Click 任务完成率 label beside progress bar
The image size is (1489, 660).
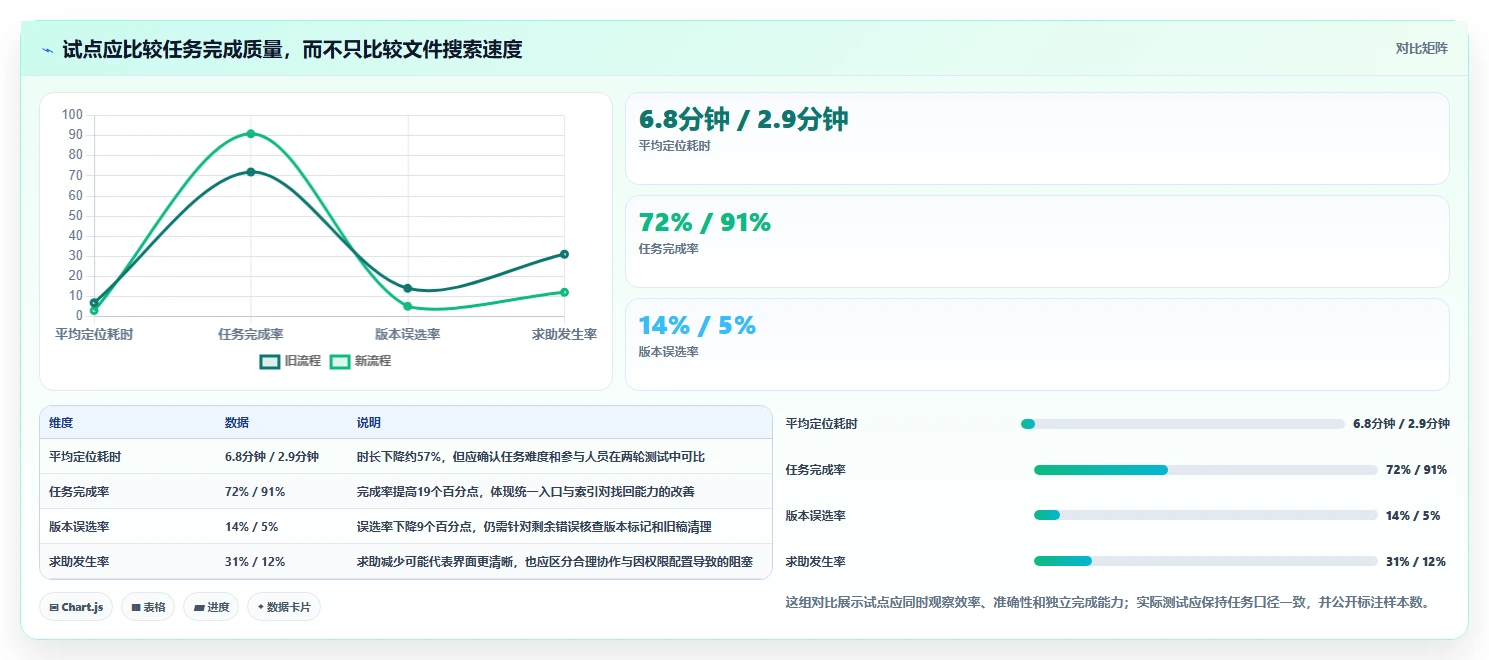pos(816,470)
